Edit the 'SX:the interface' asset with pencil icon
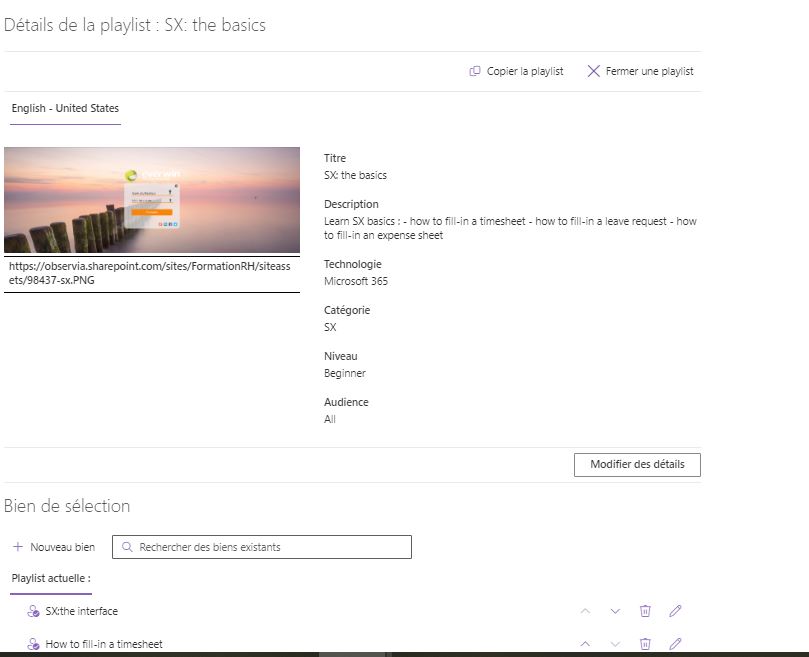809x657 pixels. [675, 610]
